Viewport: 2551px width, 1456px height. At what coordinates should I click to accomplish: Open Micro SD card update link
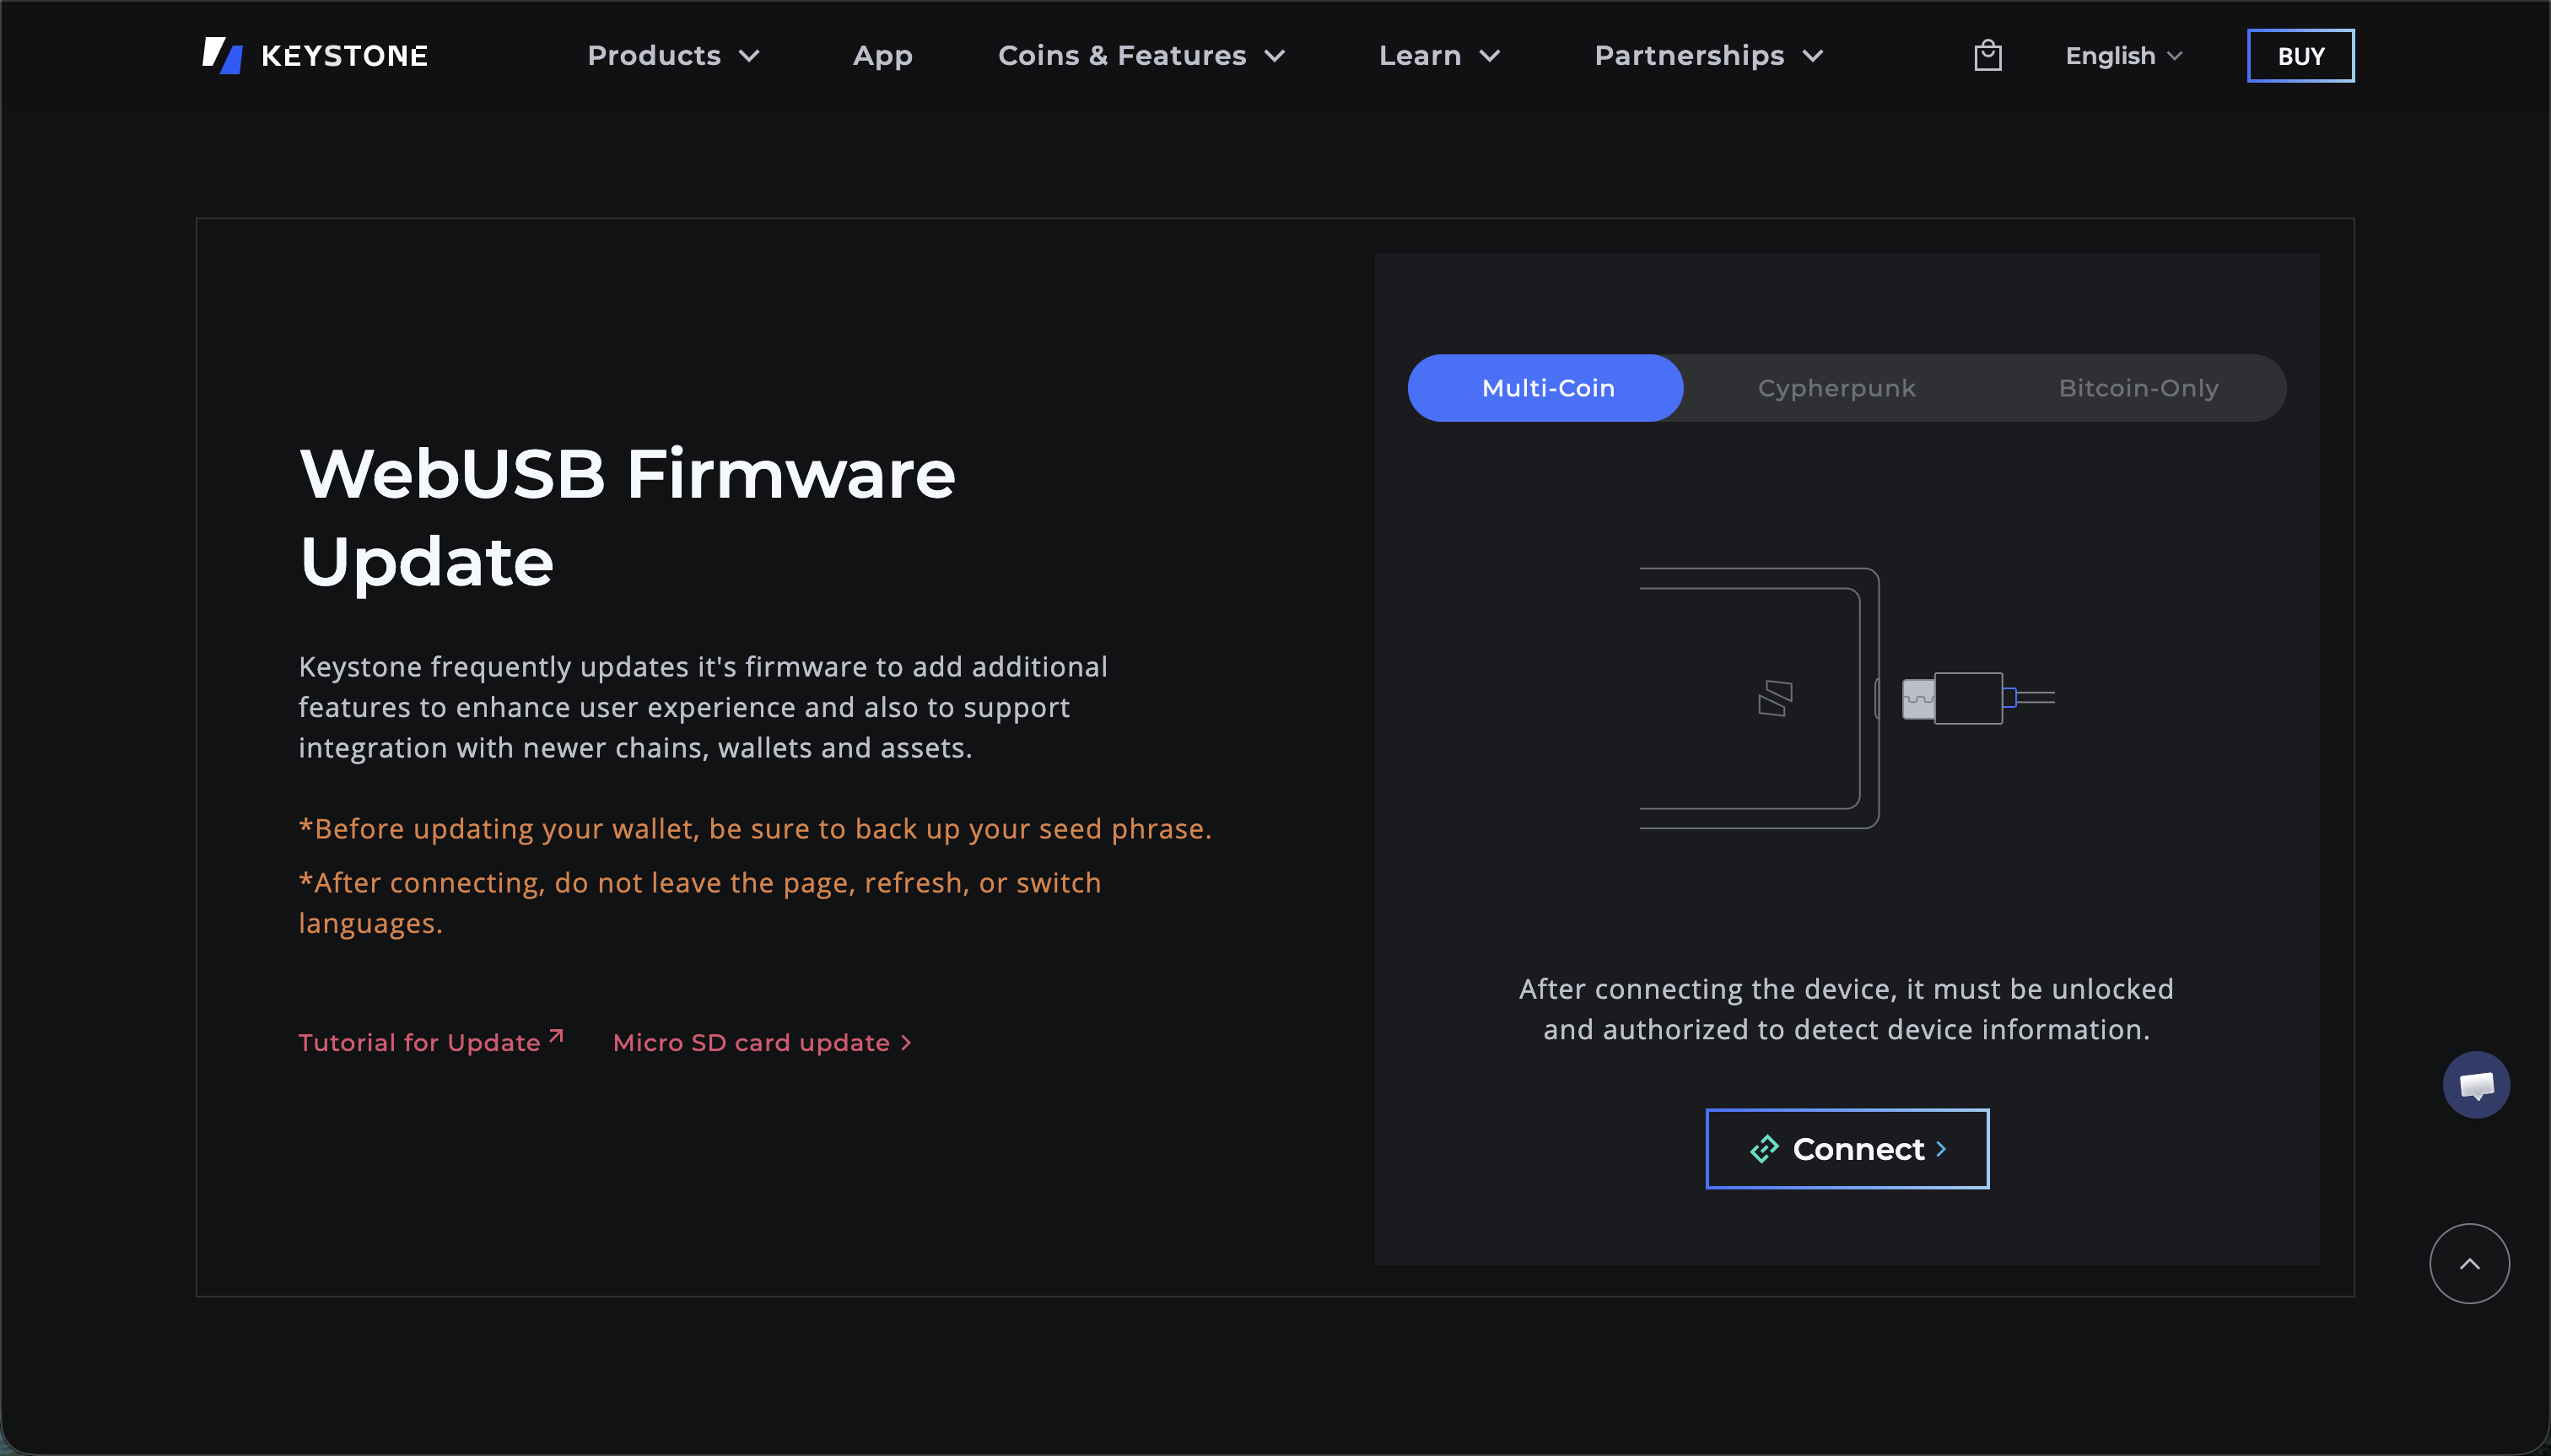click(762, 1042)
